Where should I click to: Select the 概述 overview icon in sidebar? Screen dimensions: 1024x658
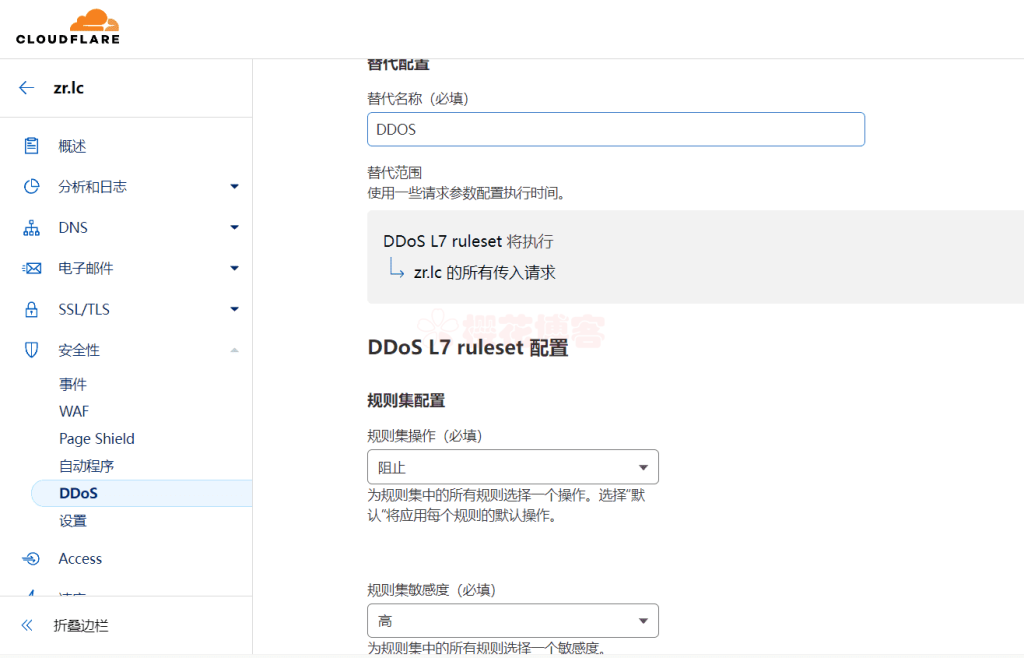point(31,145)
